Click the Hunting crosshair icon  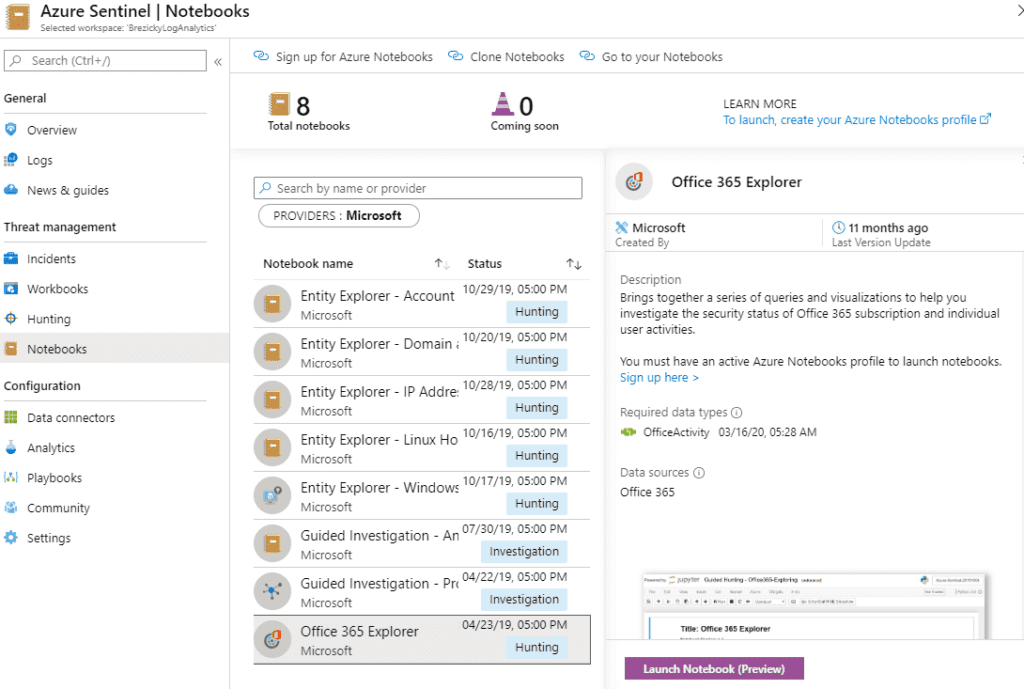(x=10, y=318)
